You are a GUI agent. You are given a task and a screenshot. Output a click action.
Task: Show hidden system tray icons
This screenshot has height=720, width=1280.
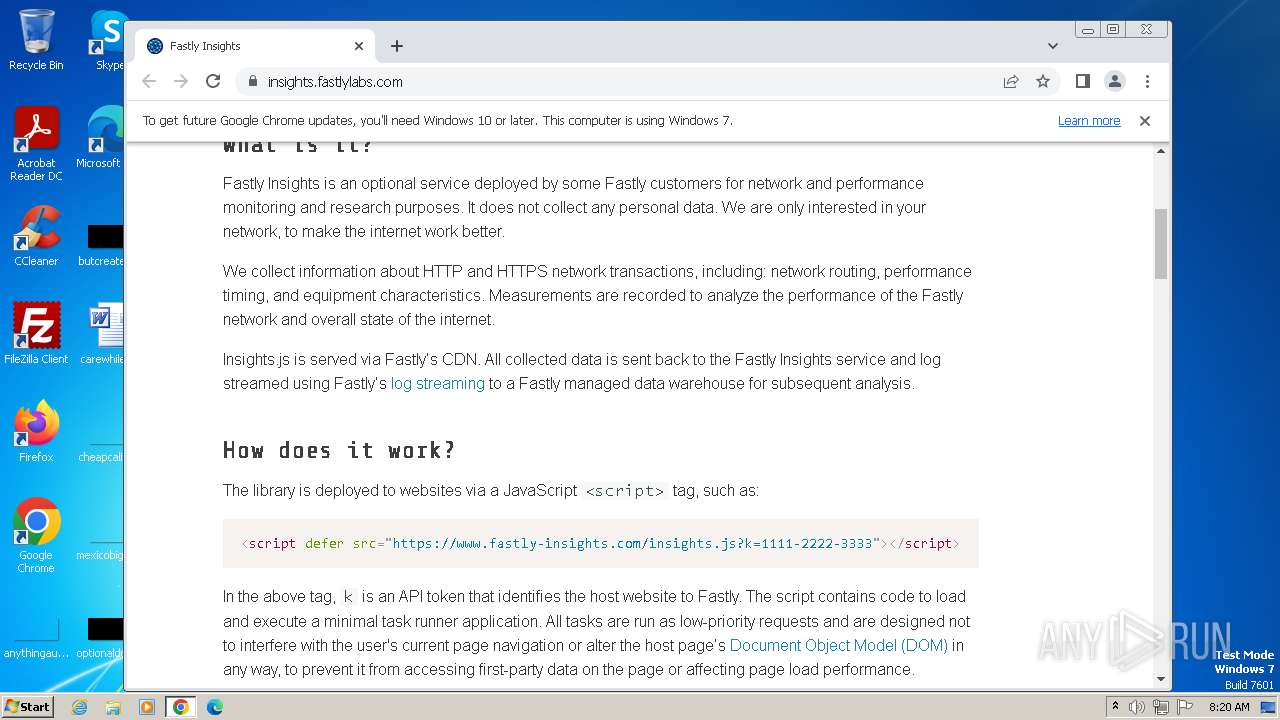1115,707
